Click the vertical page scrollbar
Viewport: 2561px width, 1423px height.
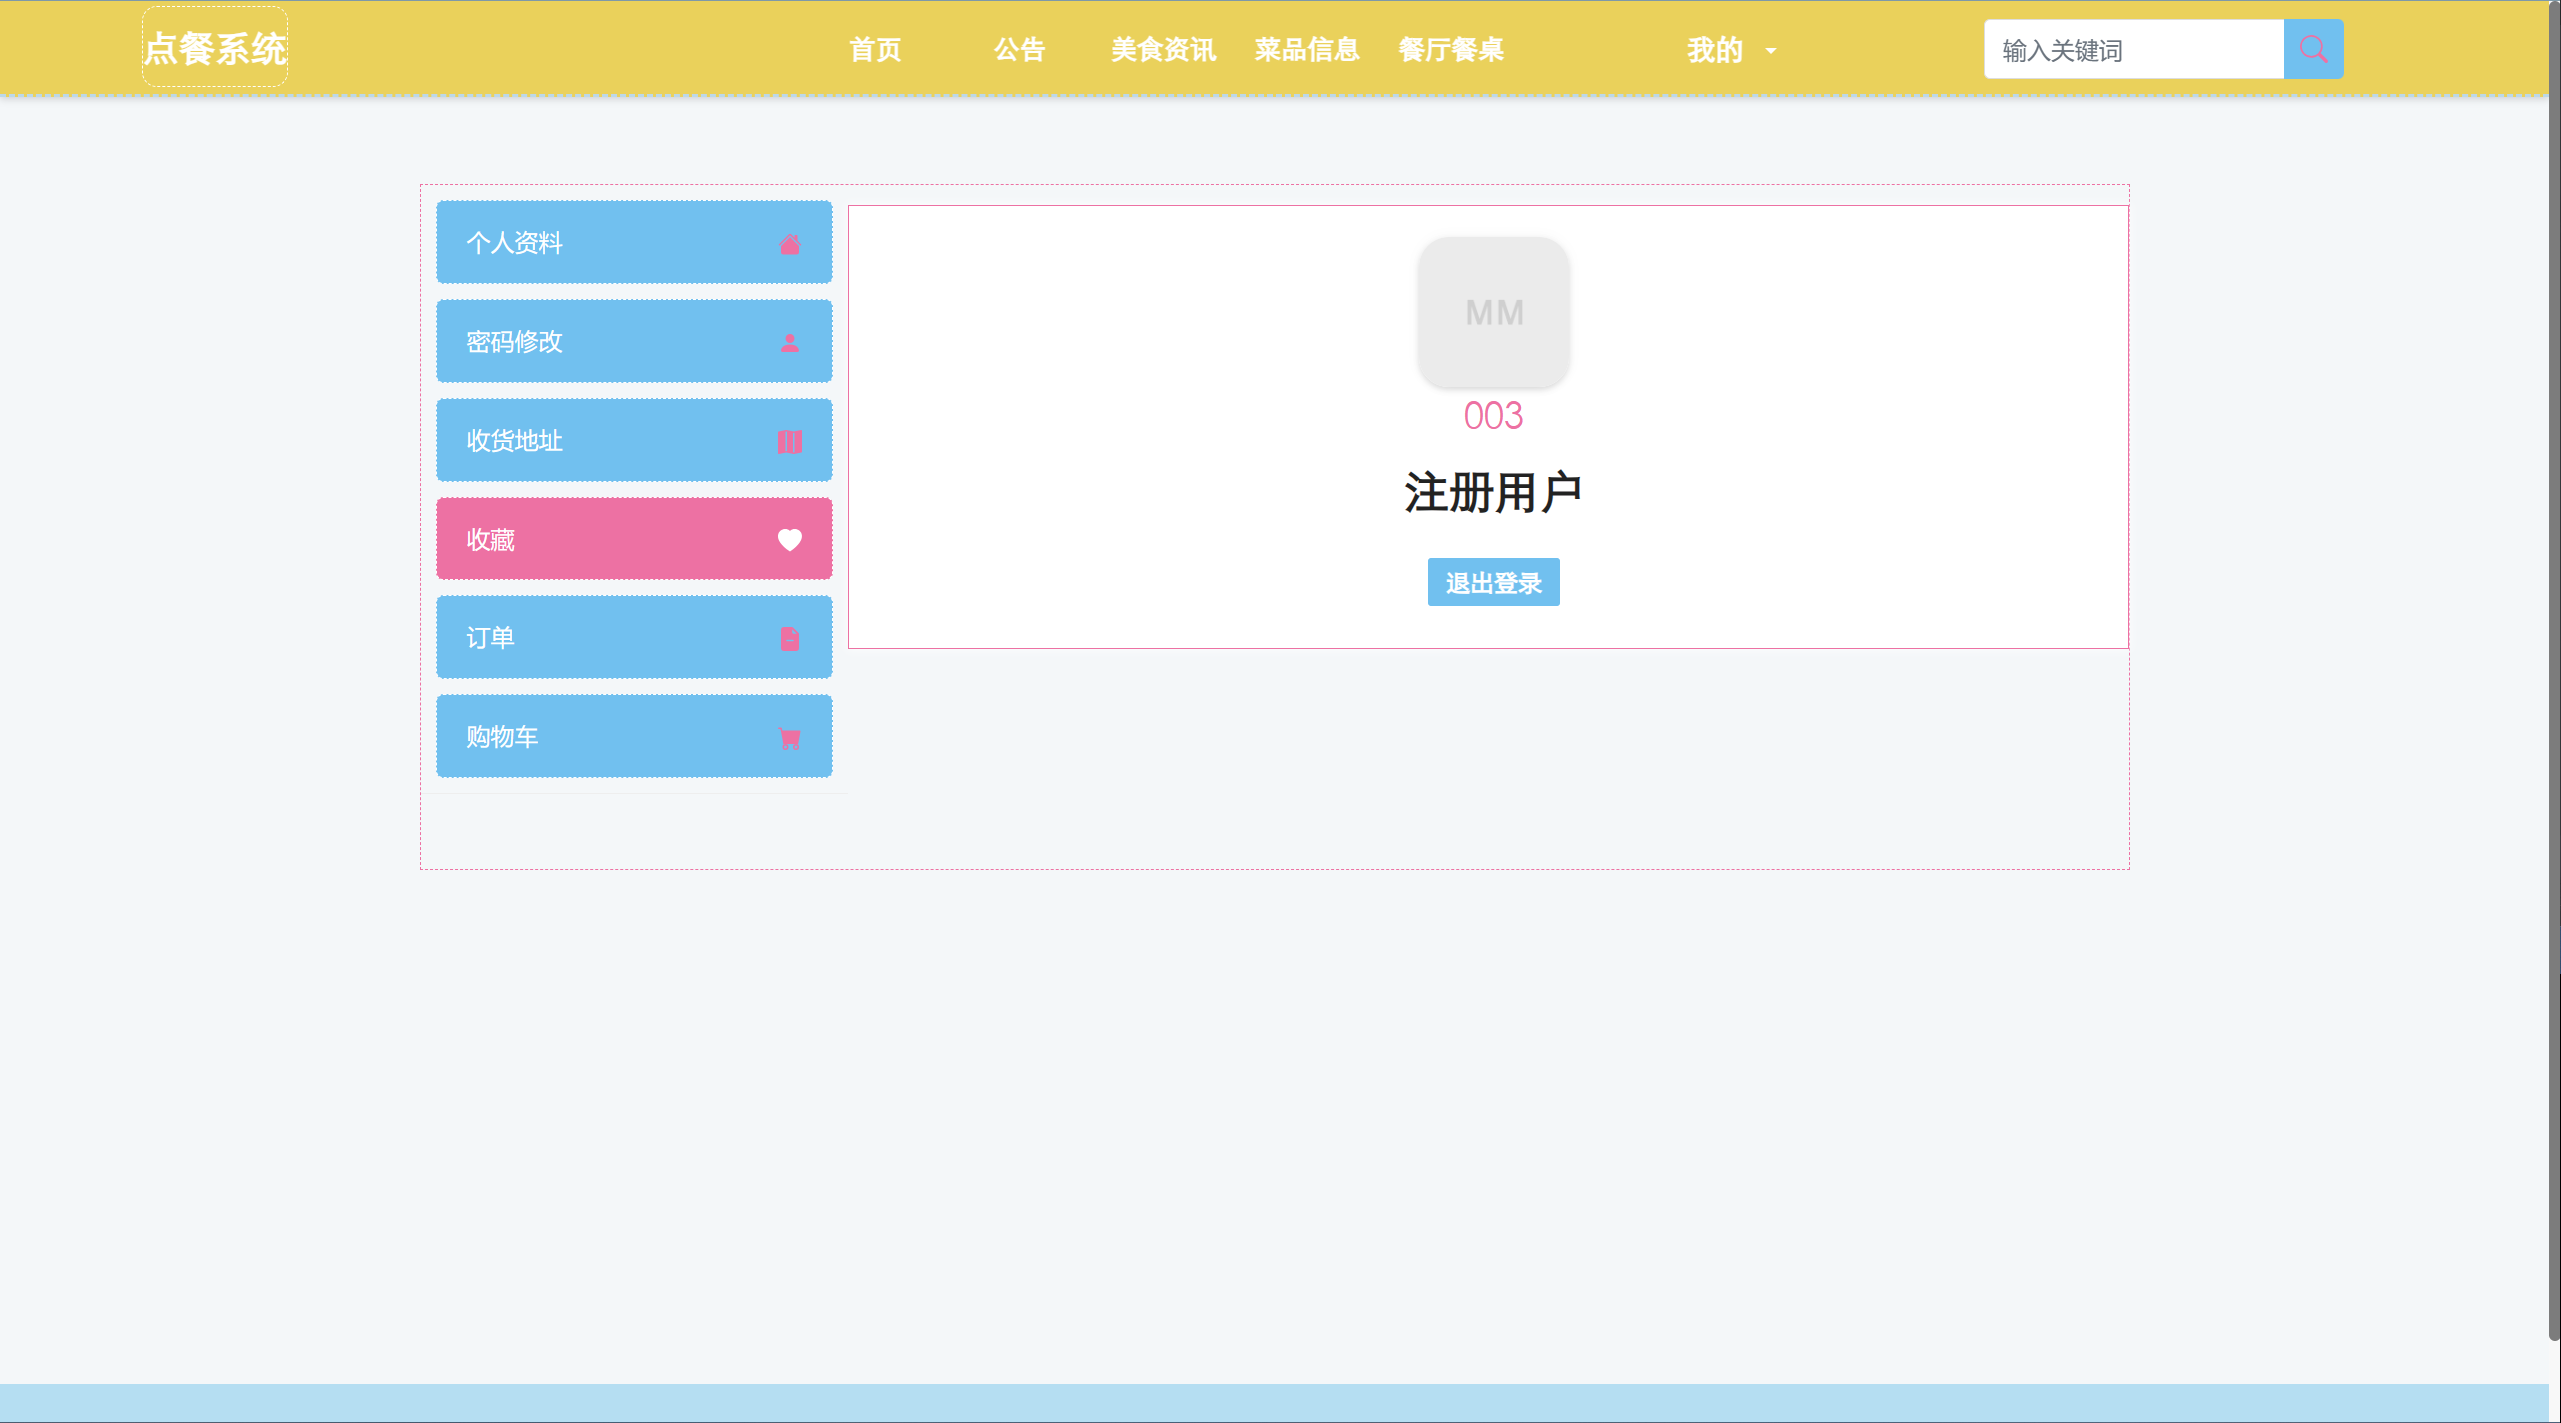click(2554, 670)
